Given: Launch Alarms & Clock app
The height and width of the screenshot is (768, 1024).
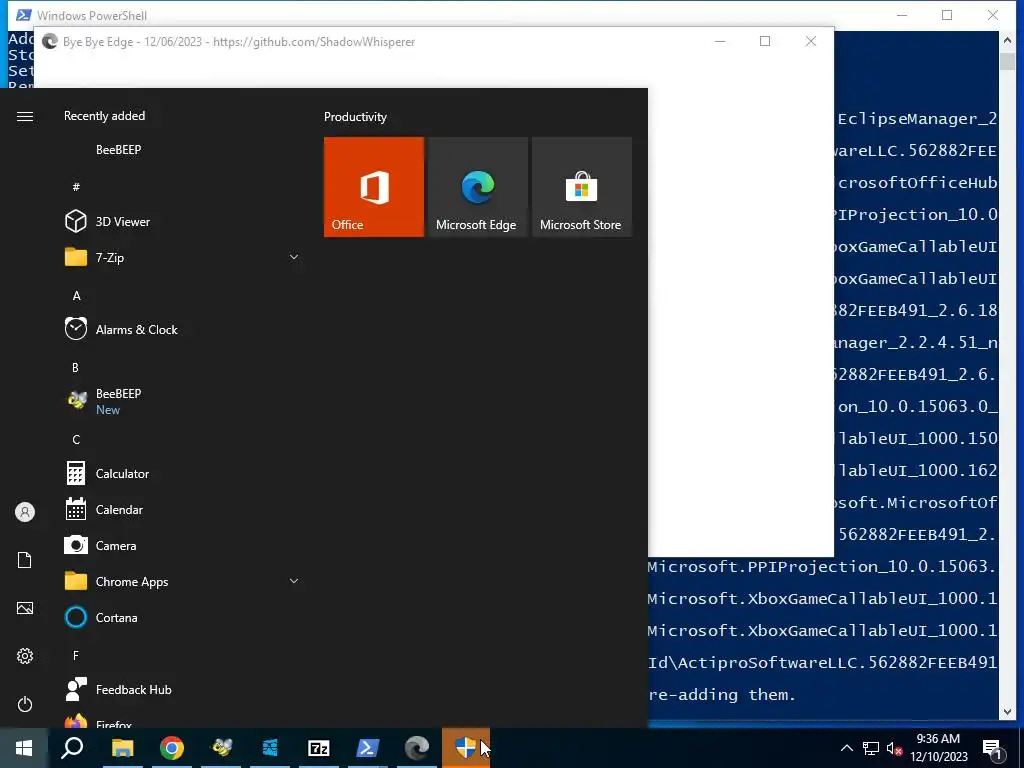Looking at the screenshot, I should tap(182, 329).
